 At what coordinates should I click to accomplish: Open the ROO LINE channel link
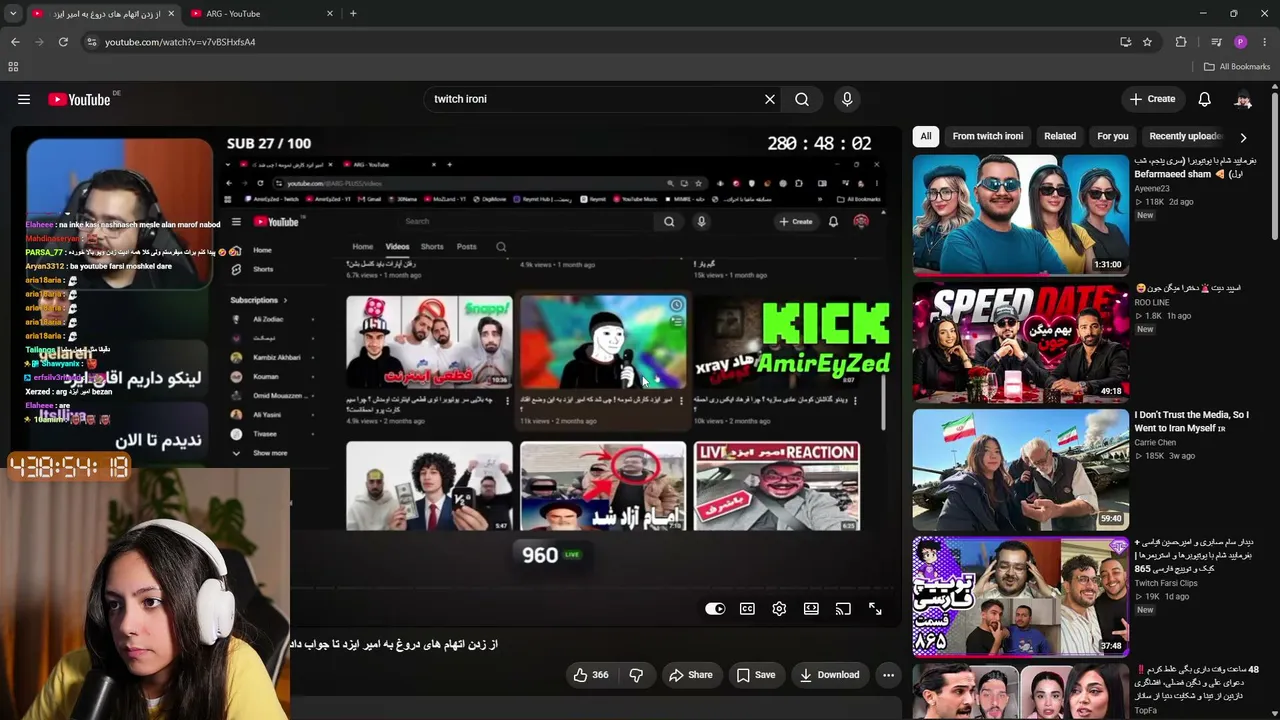coord(1152,302)
